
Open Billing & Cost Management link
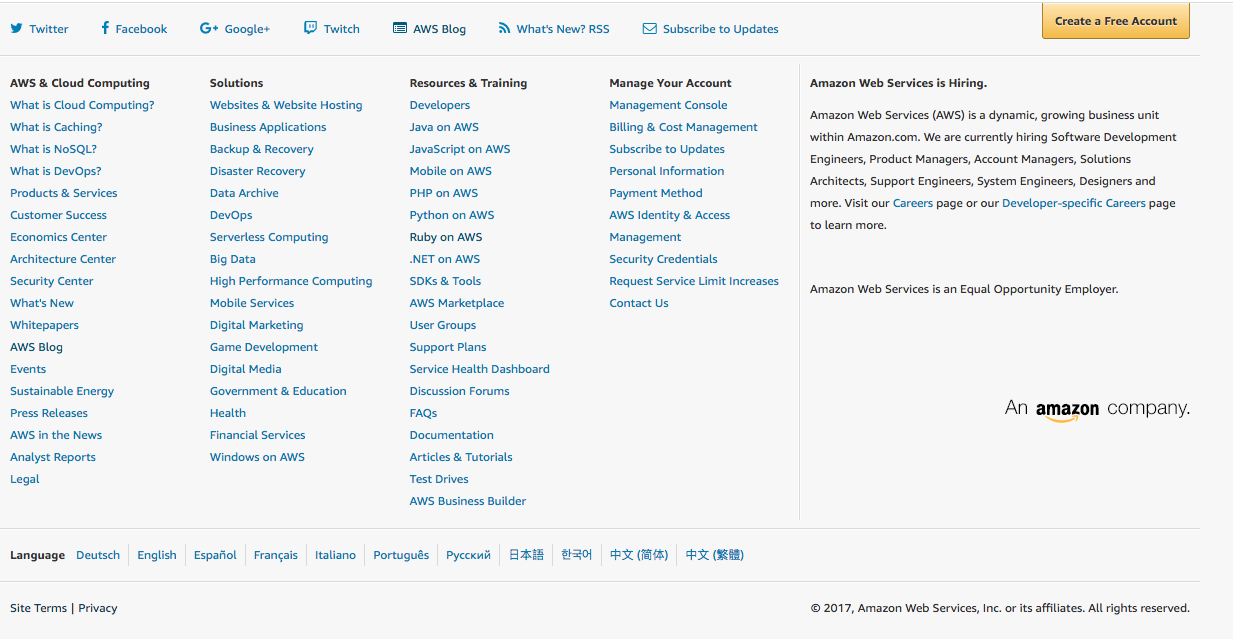click(x=684, y=127)
